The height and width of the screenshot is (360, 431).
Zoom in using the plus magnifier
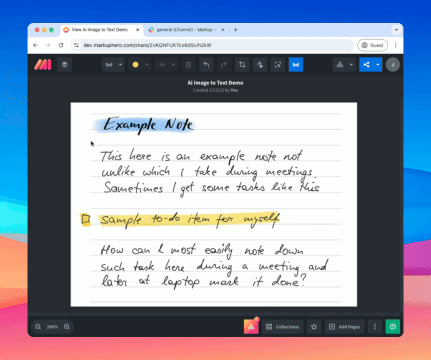click(x=67, y=327)
